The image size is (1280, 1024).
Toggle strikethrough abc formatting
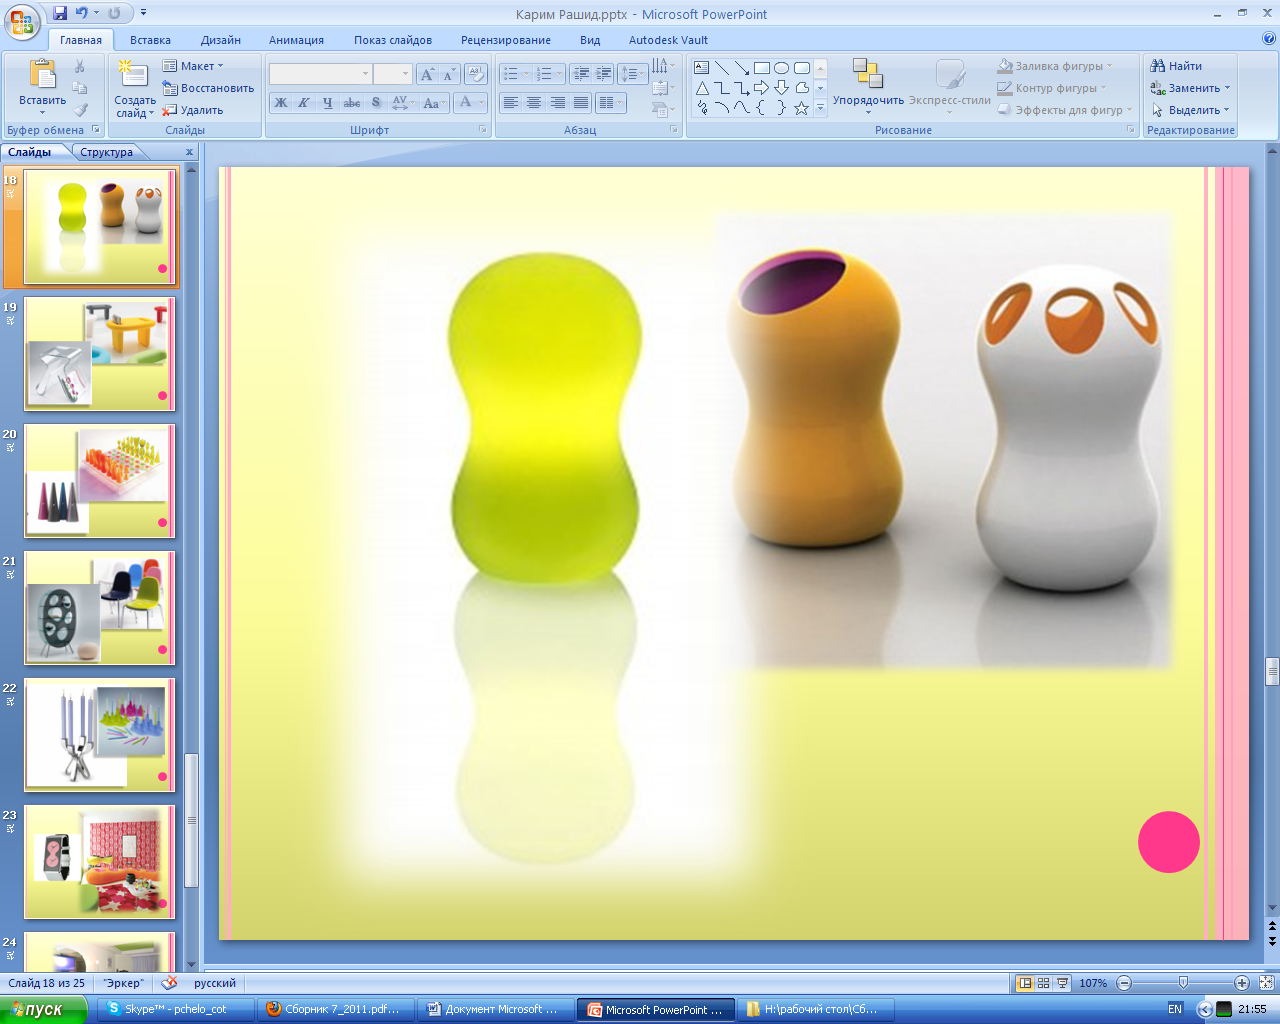point(352,103)
